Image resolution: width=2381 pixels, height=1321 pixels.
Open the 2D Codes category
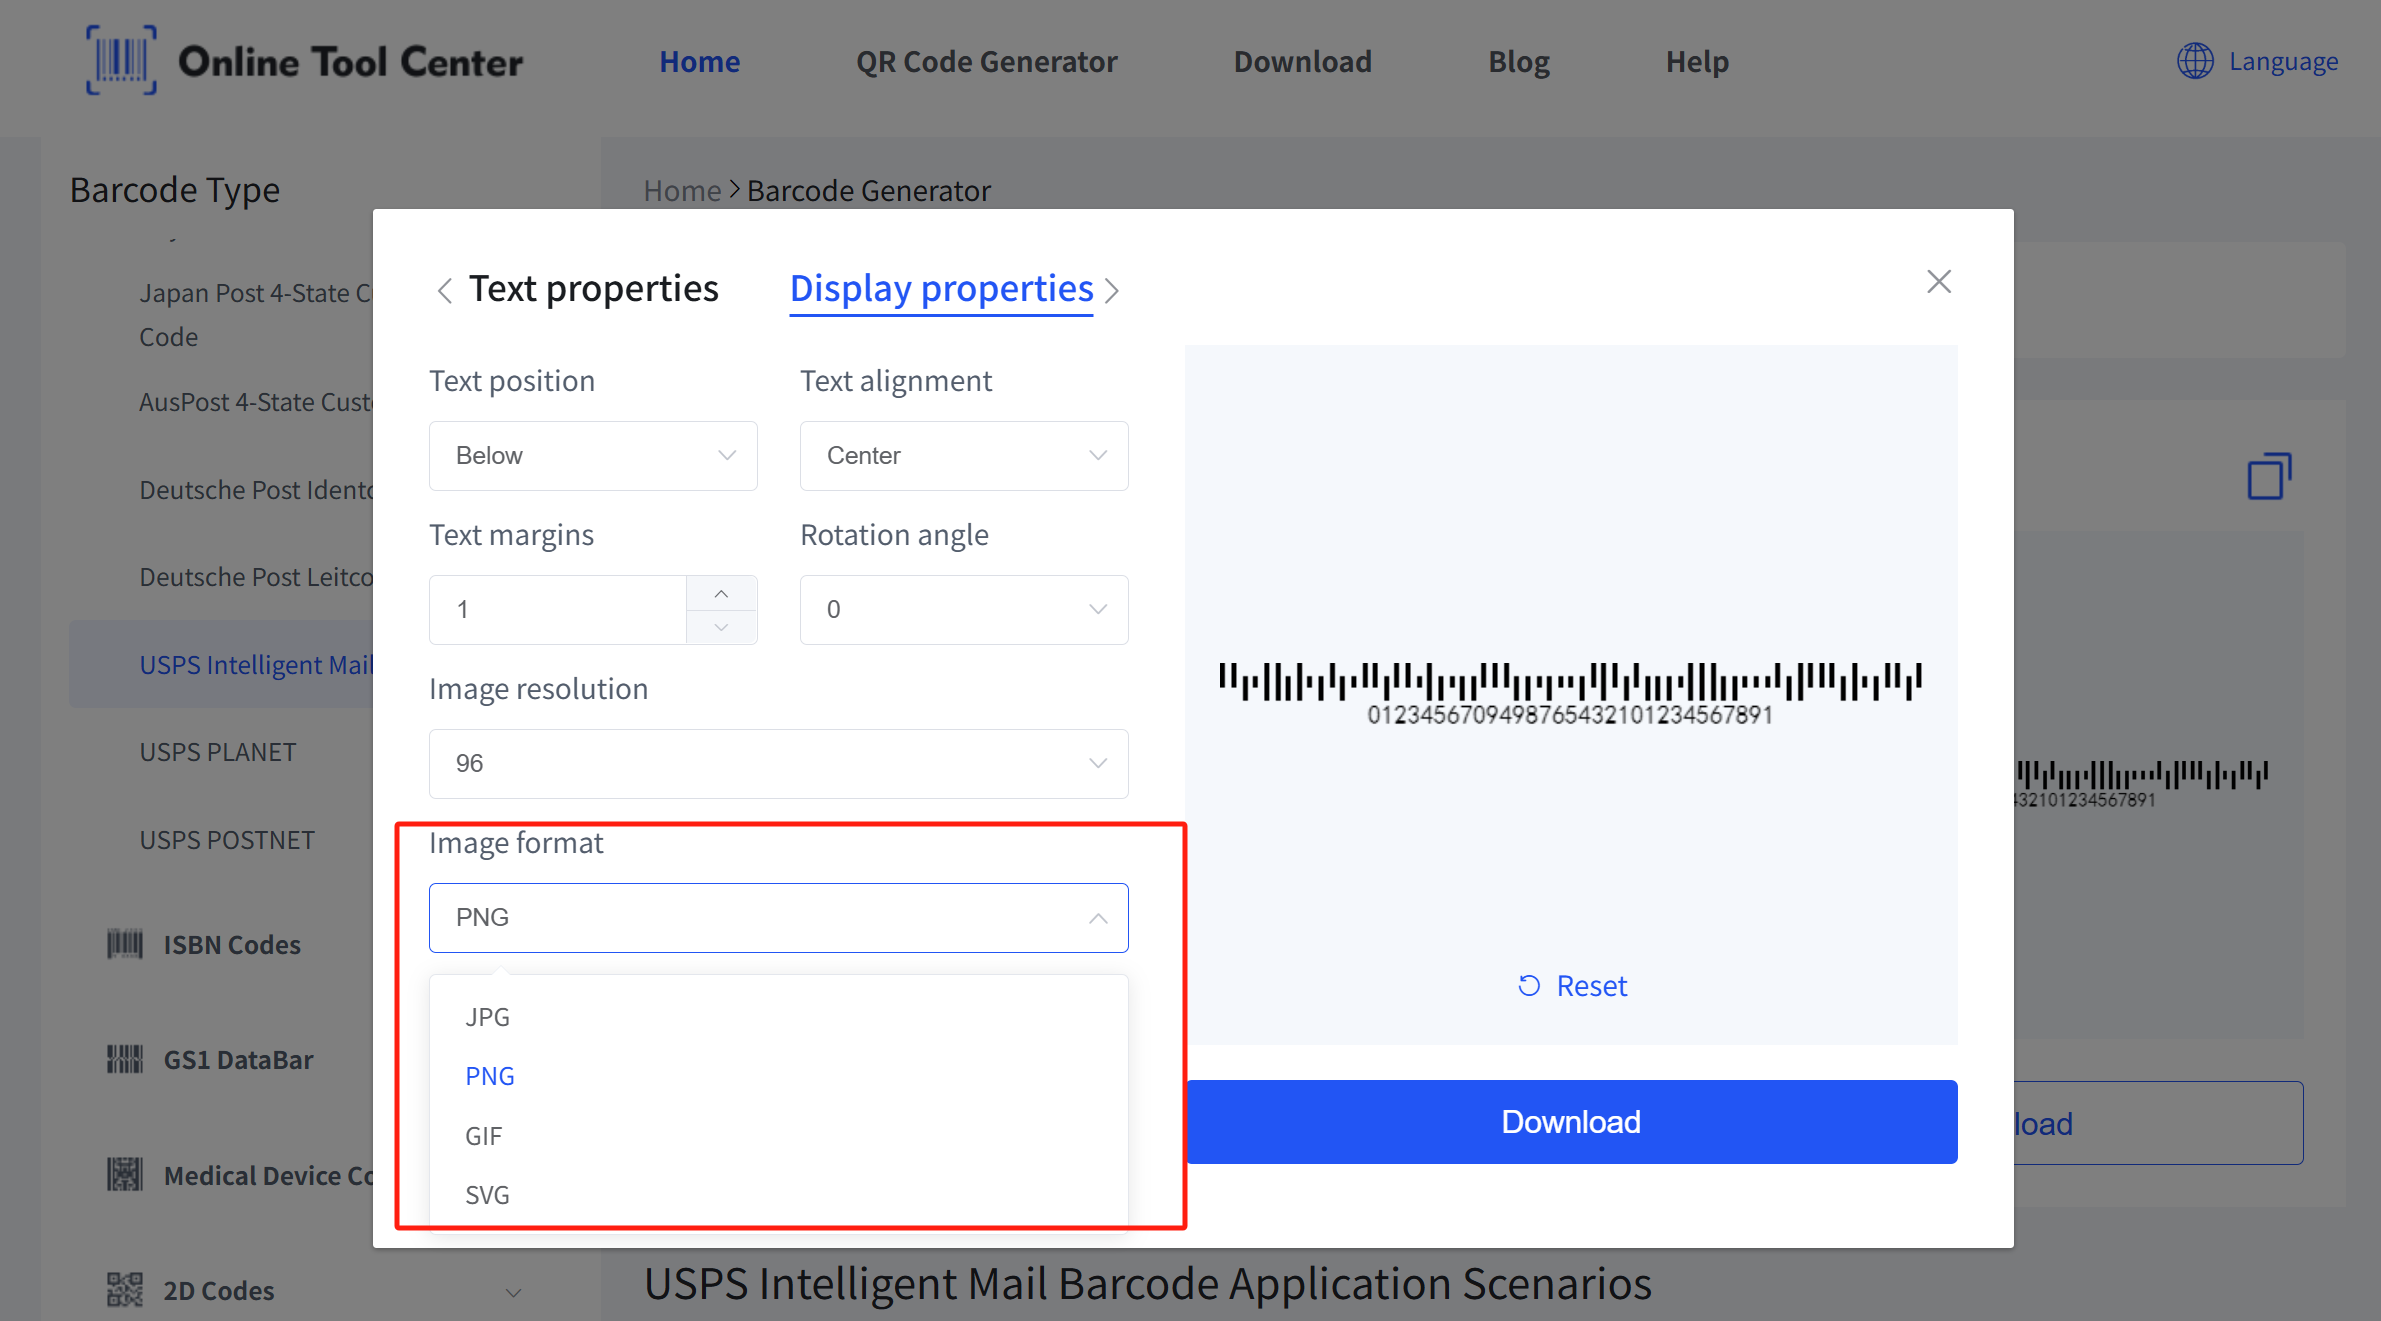coord(219,1291)
